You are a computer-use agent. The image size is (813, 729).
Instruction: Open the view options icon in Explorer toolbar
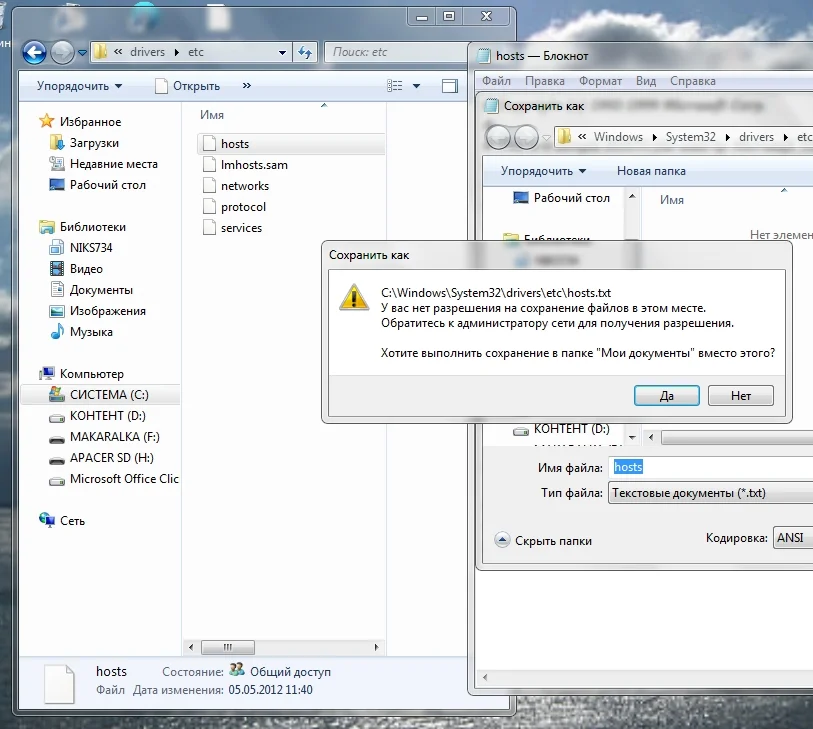(396, 86)
